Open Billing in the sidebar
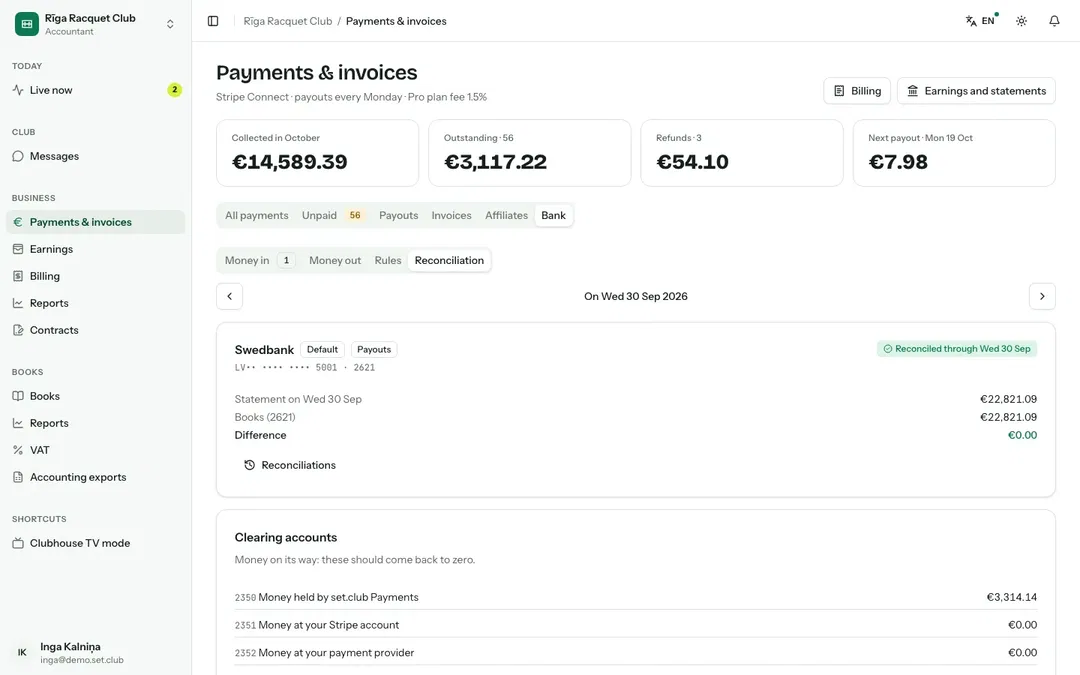 coord(96,276)
